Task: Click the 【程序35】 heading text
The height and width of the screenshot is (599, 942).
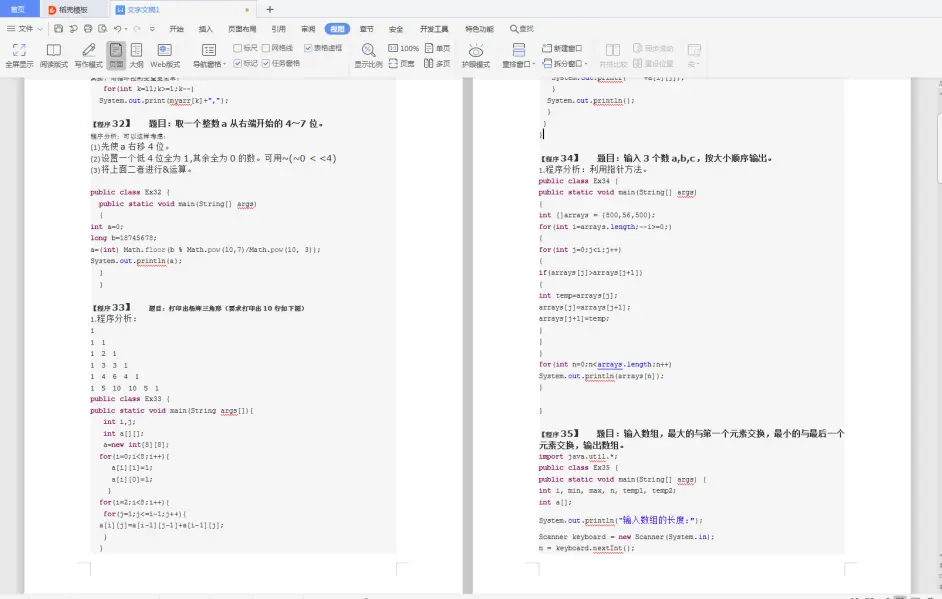Action: 559,433
